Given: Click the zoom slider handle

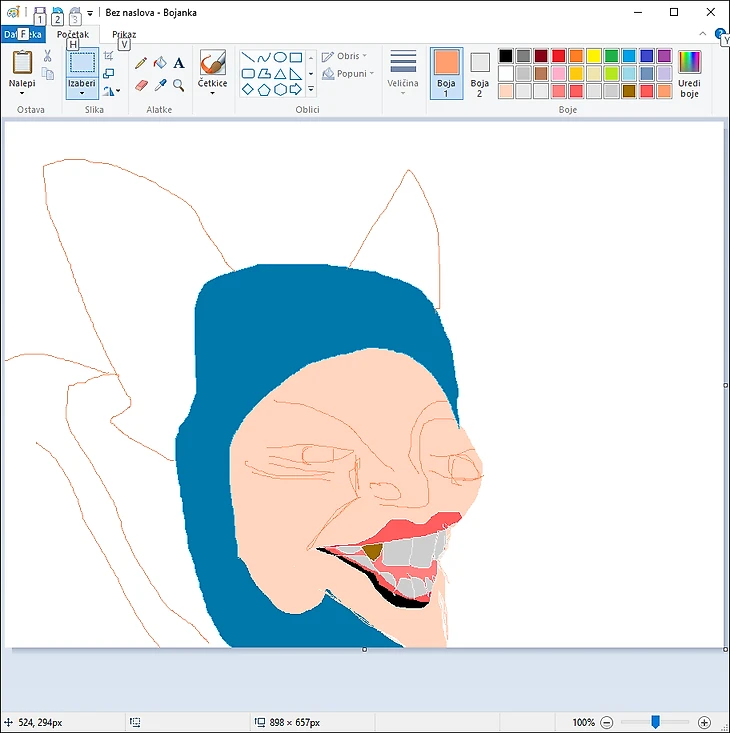Looking at the screenshot, I should coord(655,722).
